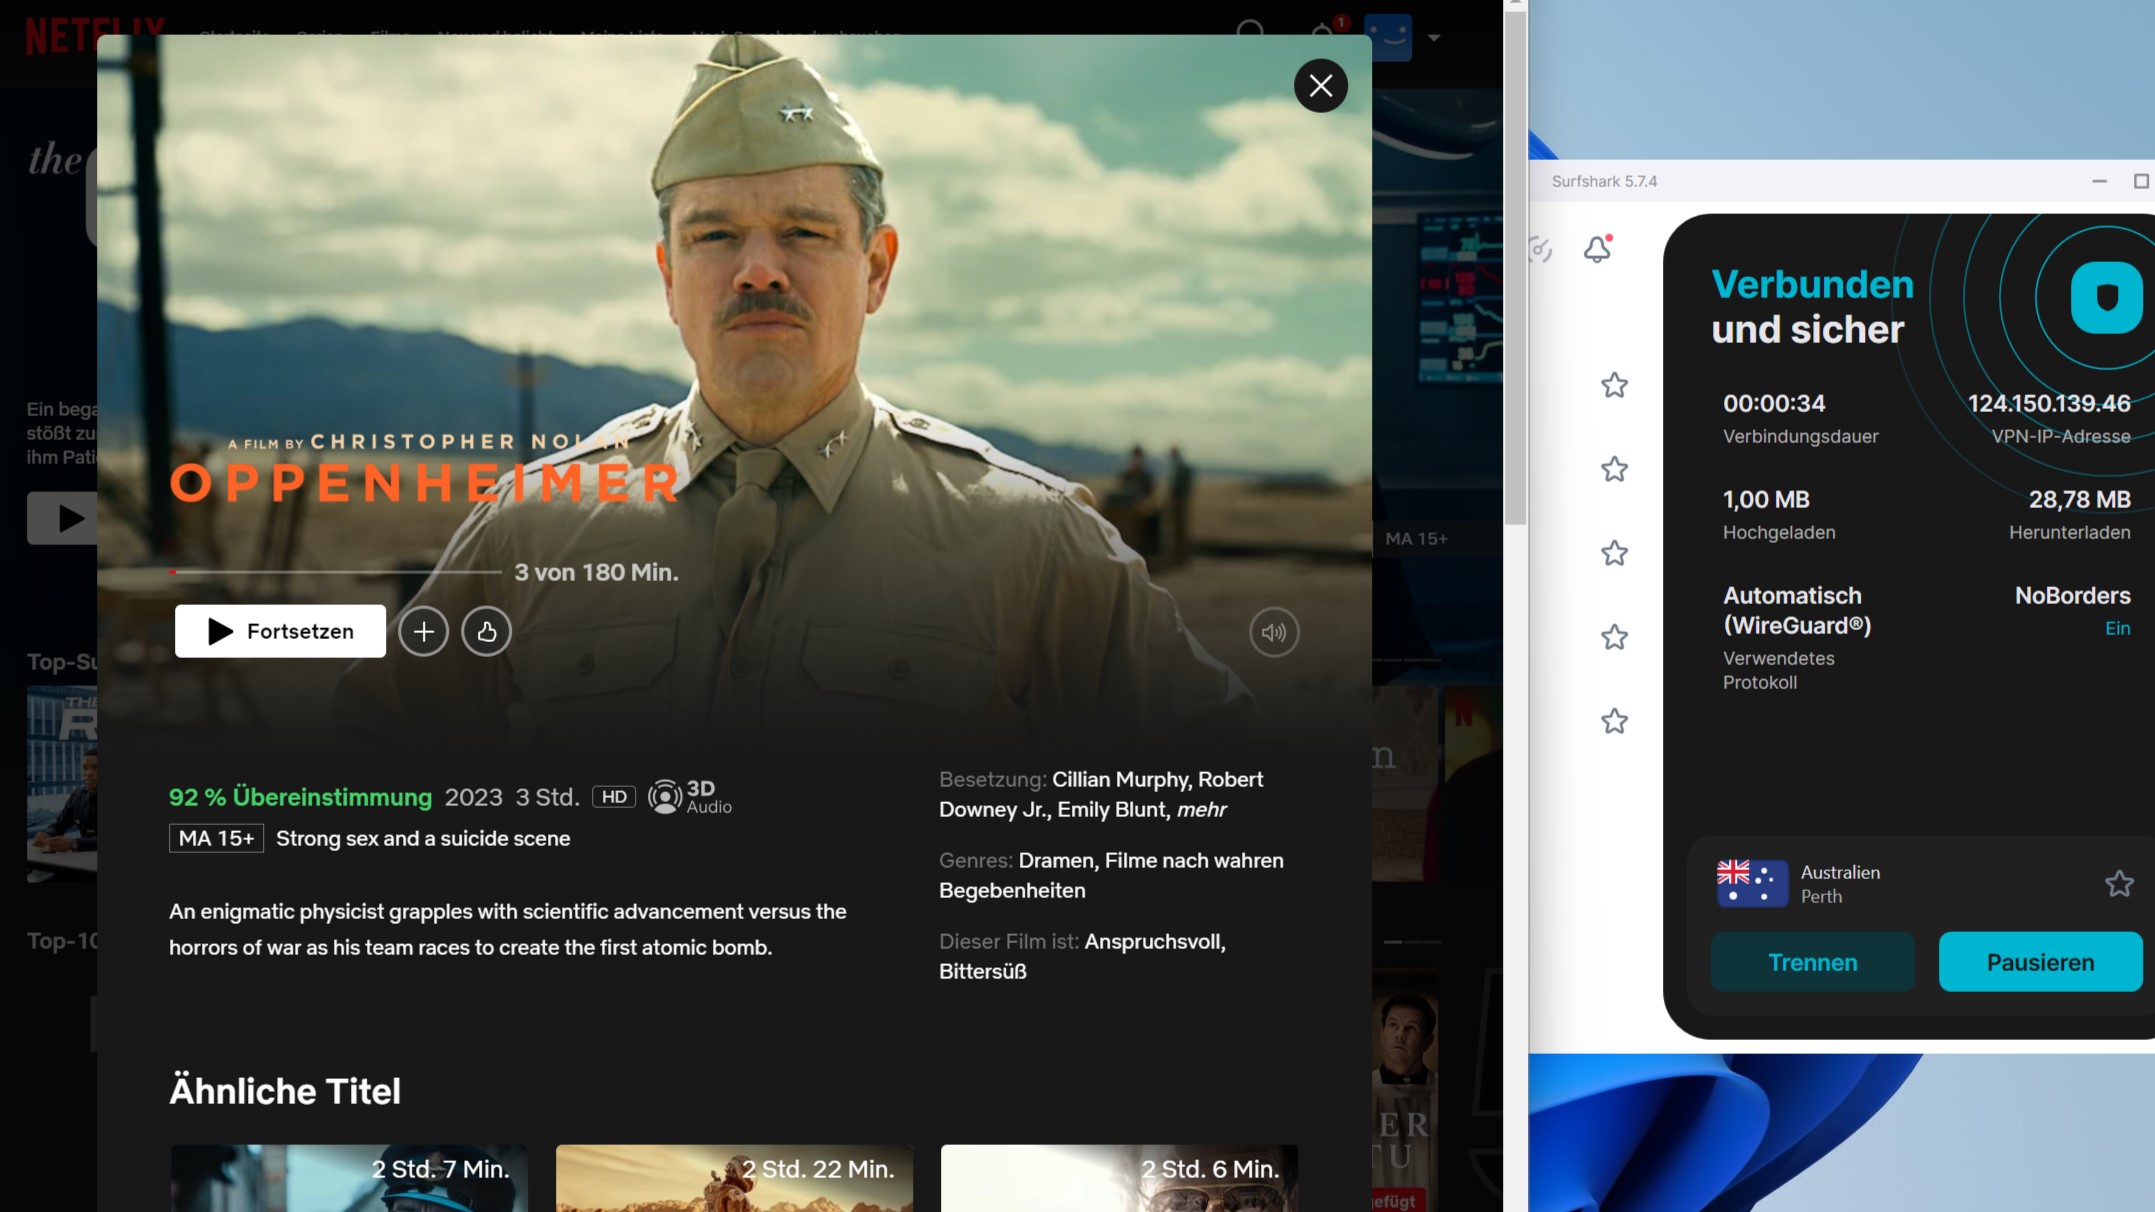This screenshot has height=1212, width=2155.
Task: Favorite the Australien Perth location star
Action: [x=2118, y=883]
